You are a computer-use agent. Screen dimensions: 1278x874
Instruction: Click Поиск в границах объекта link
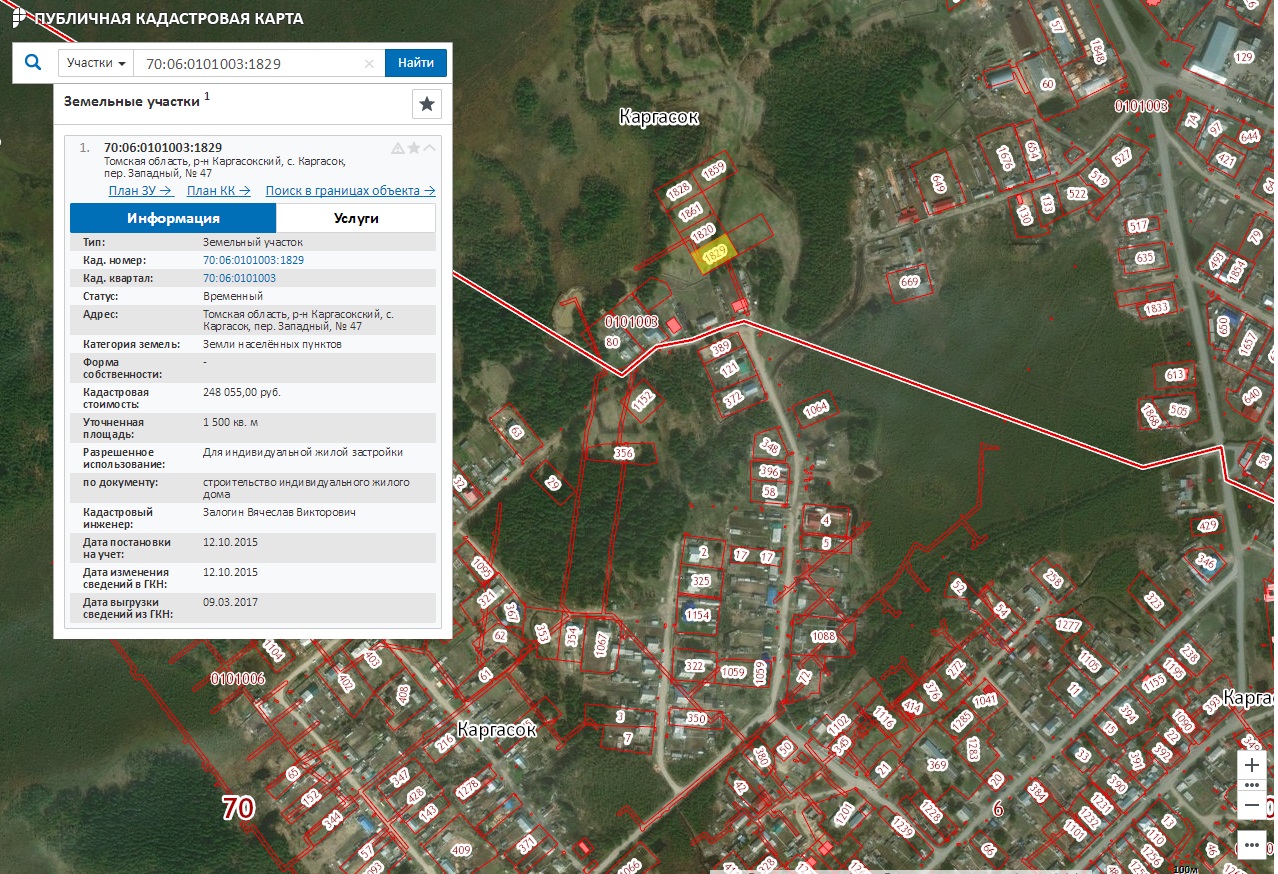pyautogui.click(x=350, y=191)
